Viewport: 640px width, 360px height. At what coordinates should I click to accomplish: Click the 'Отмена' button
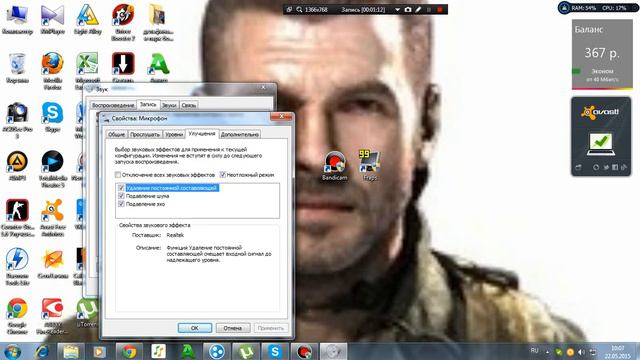[x=233, y=328]
